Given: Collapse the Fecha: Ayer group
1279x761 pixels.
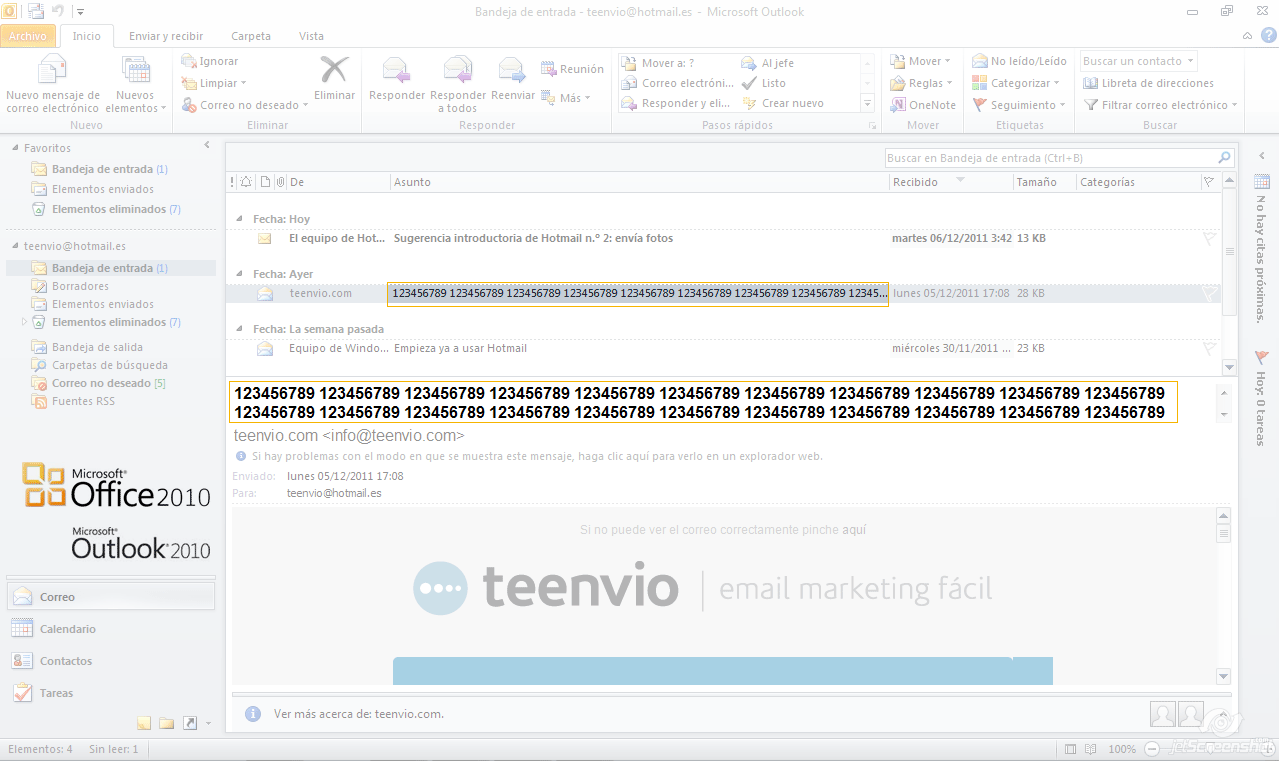Looking at the screenshot, I should (x=239, y=274).
